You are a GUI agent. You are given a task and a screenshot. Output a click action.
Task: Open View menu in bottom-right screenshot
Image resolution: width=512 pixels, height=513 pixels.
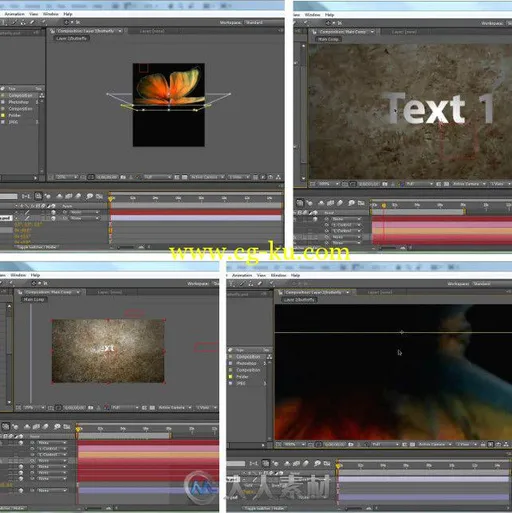click(261, 275)
